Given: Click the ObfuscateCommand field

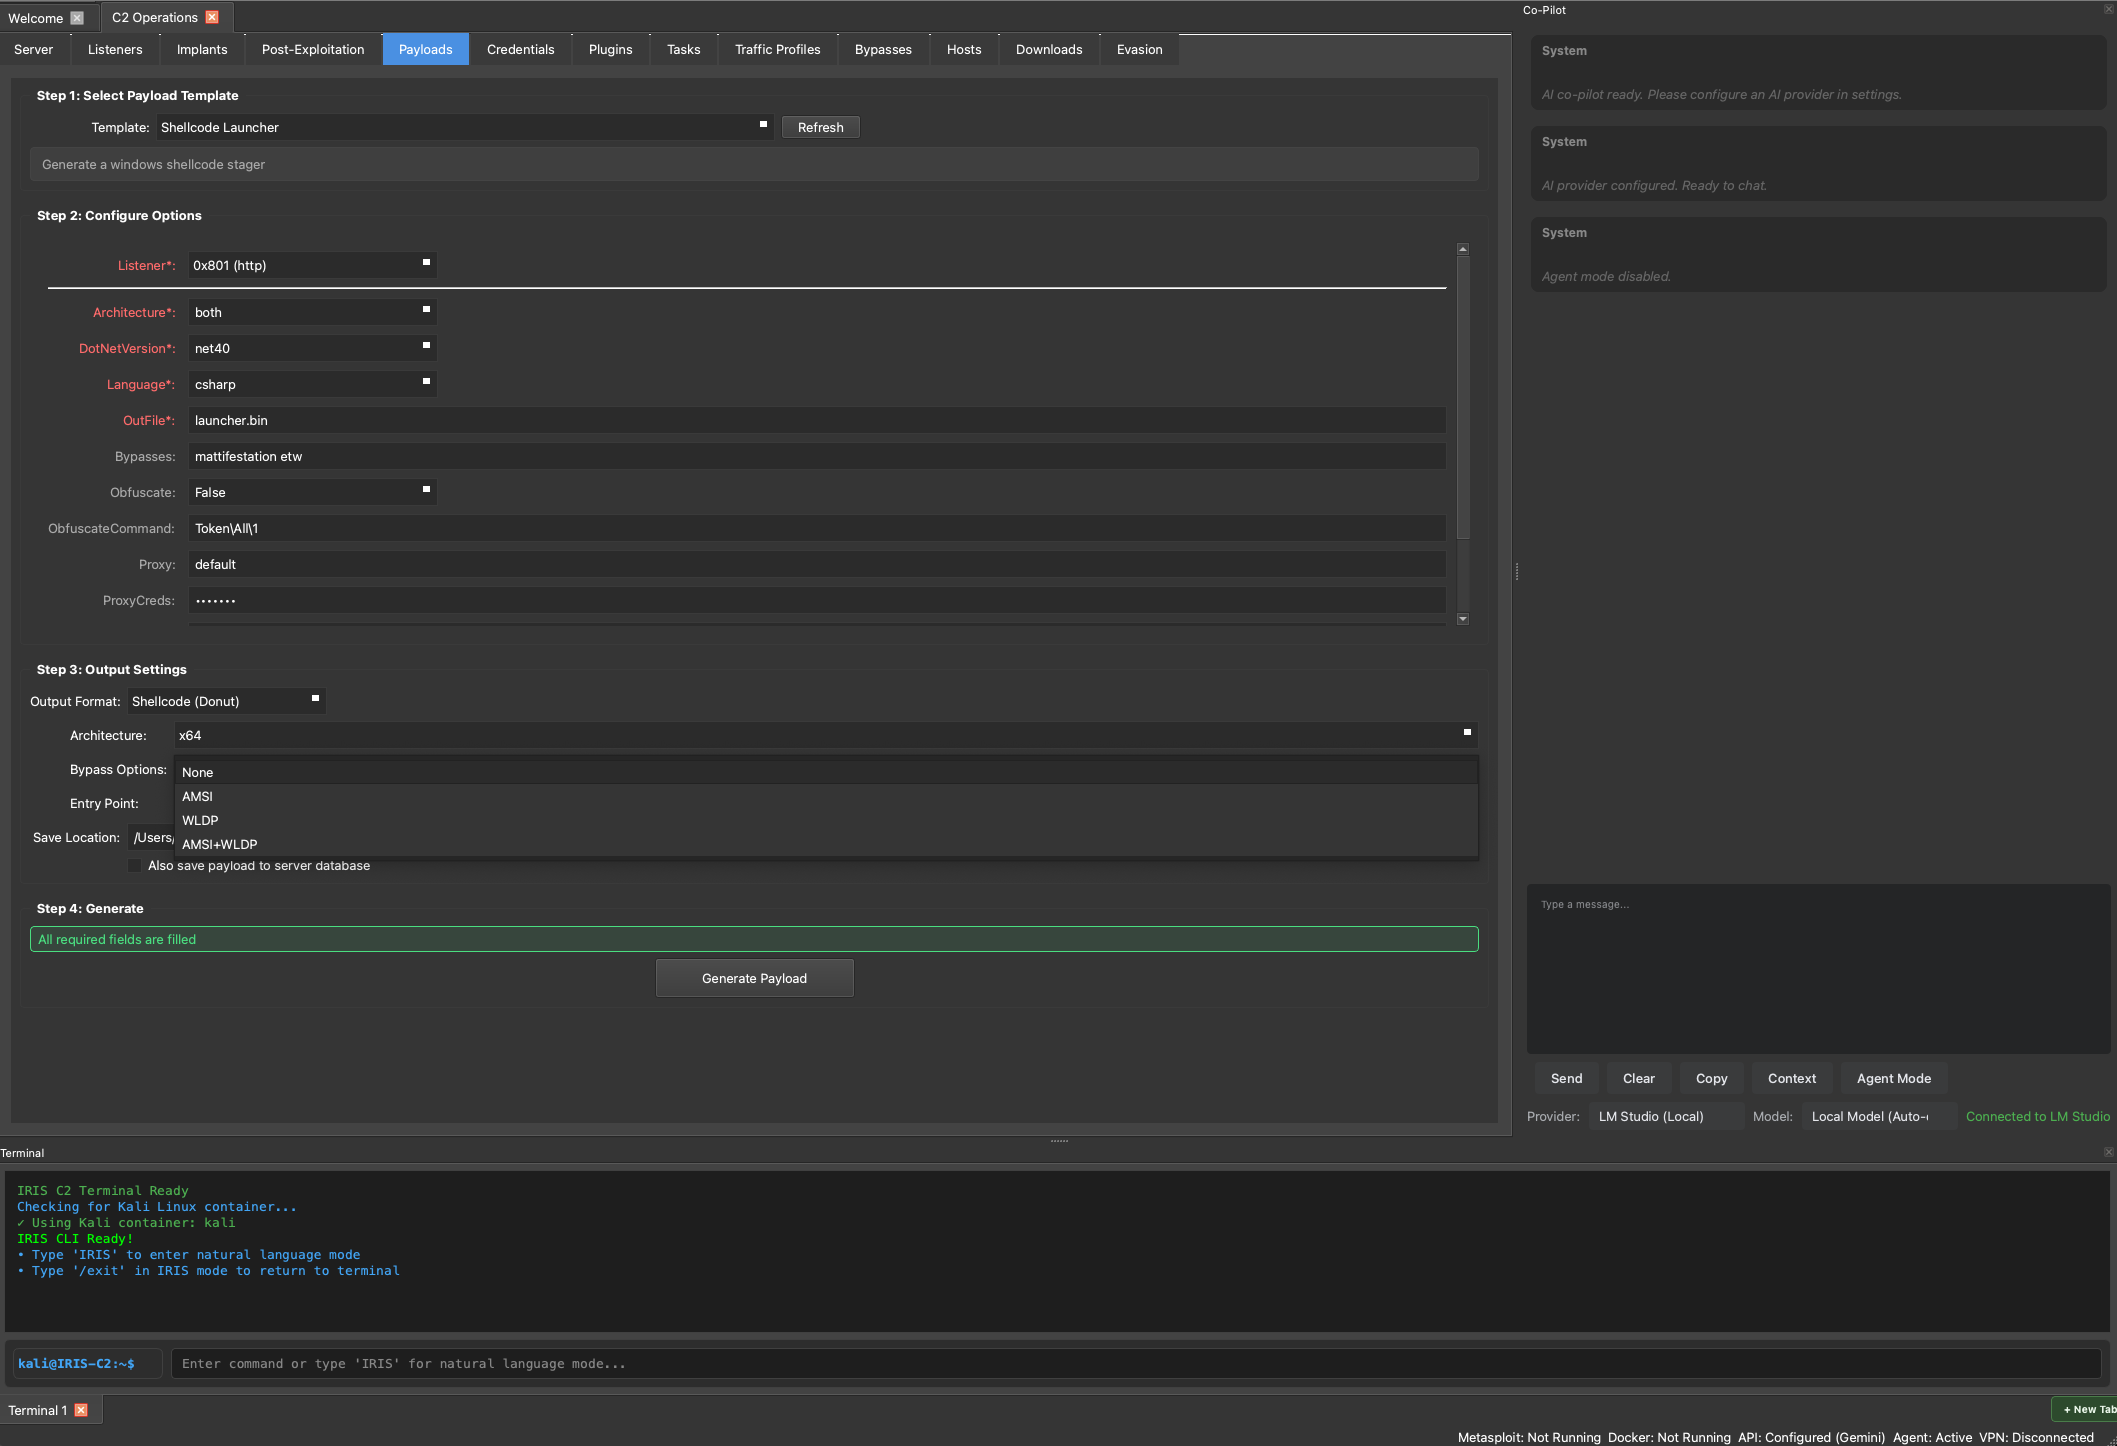Looking at the screenshot, I should (817, 528).
